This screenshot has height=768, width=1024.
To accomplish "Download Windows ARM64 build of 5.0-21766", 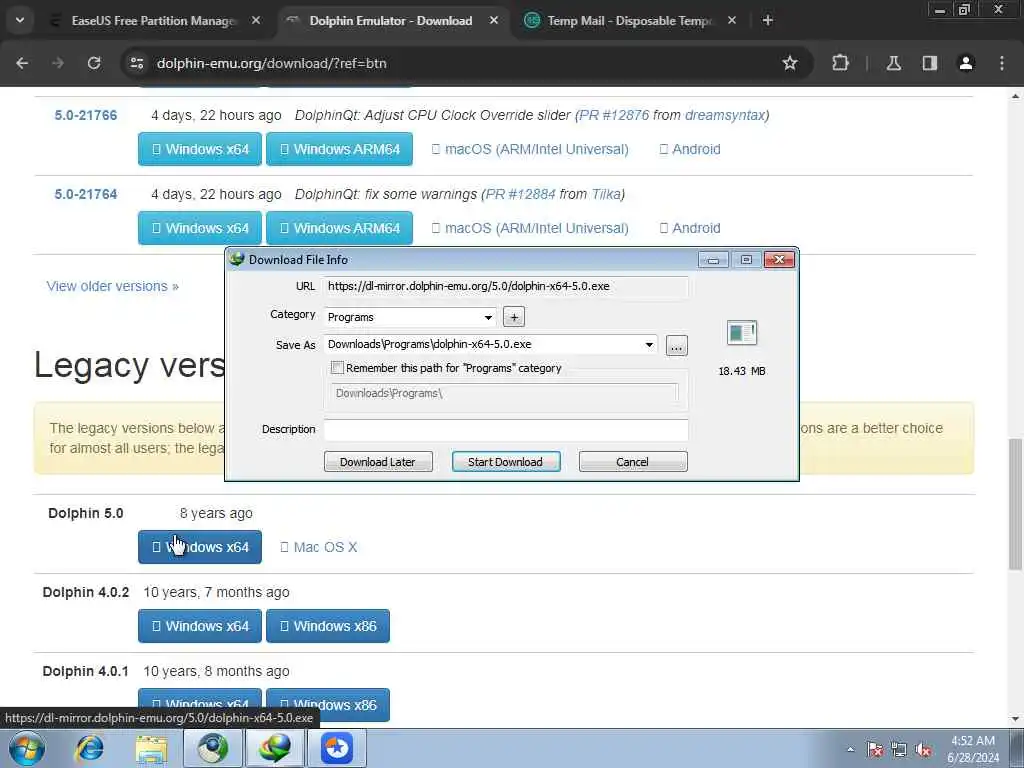I will pyautogui.click(x=340, y=149).
